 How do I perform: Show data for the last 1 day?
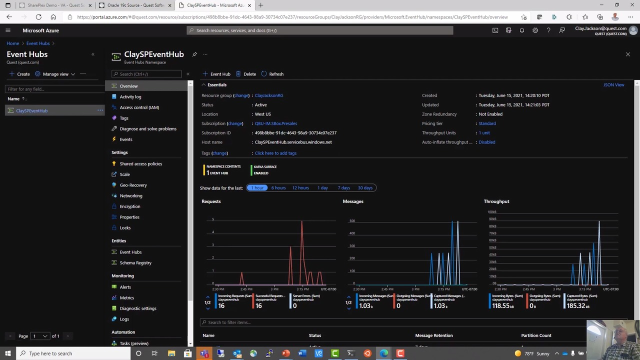(322, 188)
